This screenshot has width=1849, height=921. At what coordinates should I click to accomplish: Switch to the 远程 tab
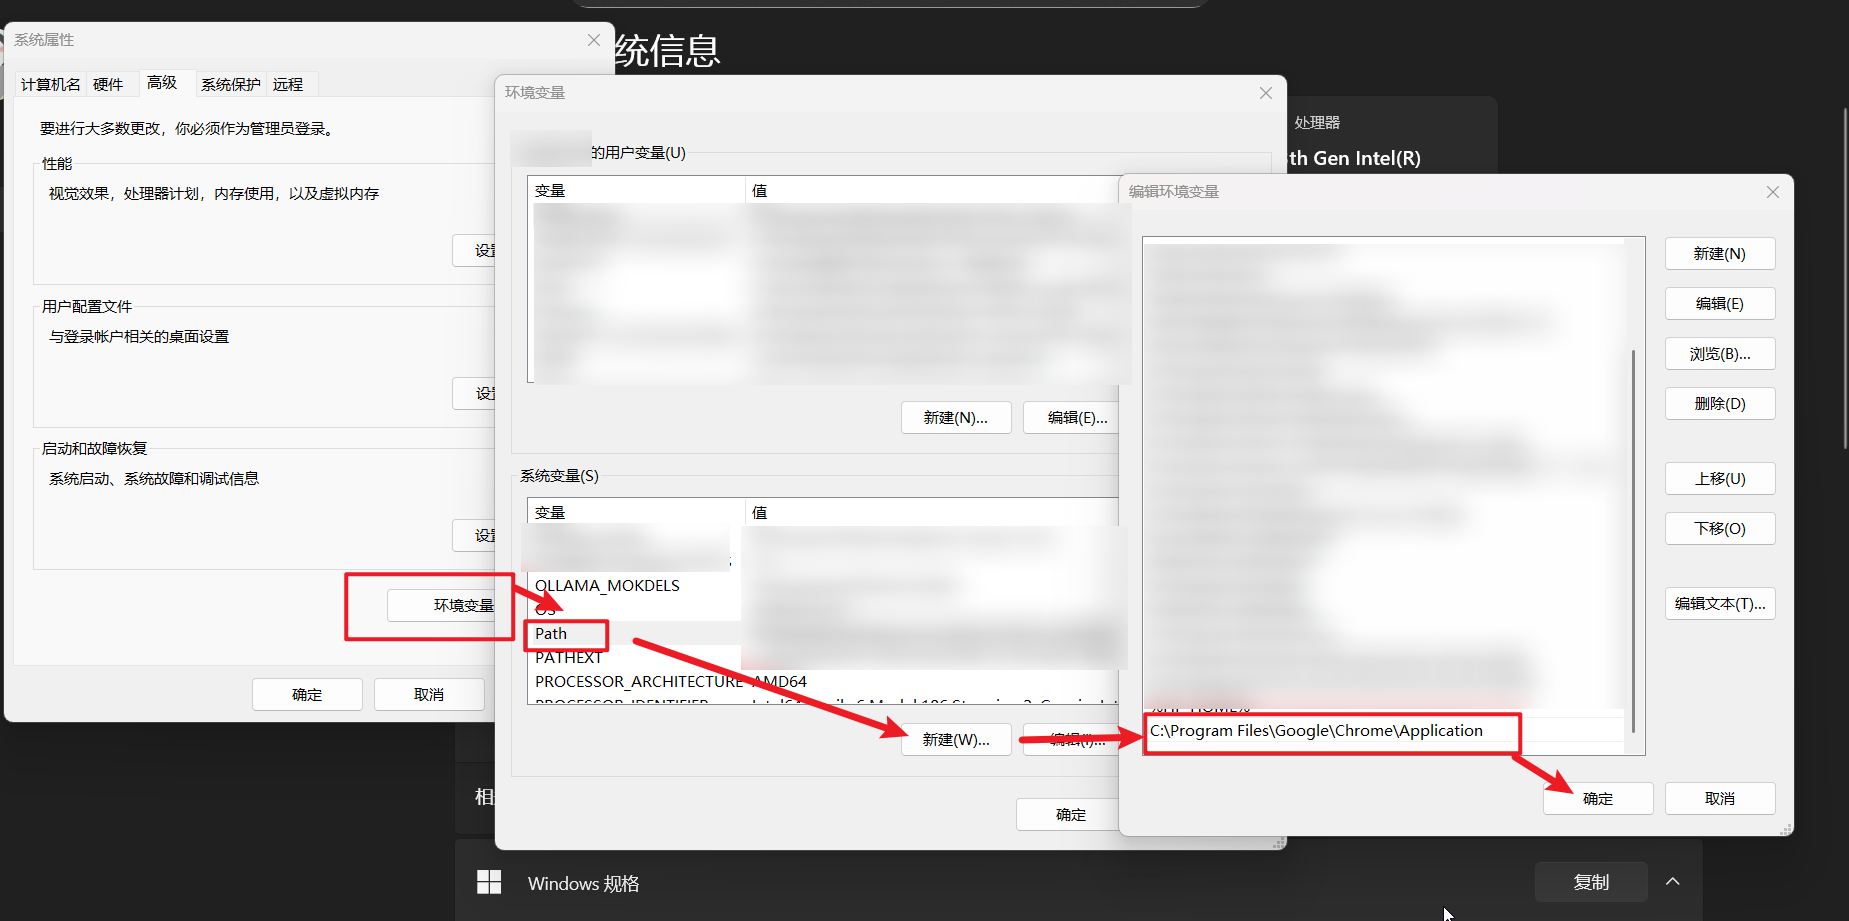[x=288, y=84]
